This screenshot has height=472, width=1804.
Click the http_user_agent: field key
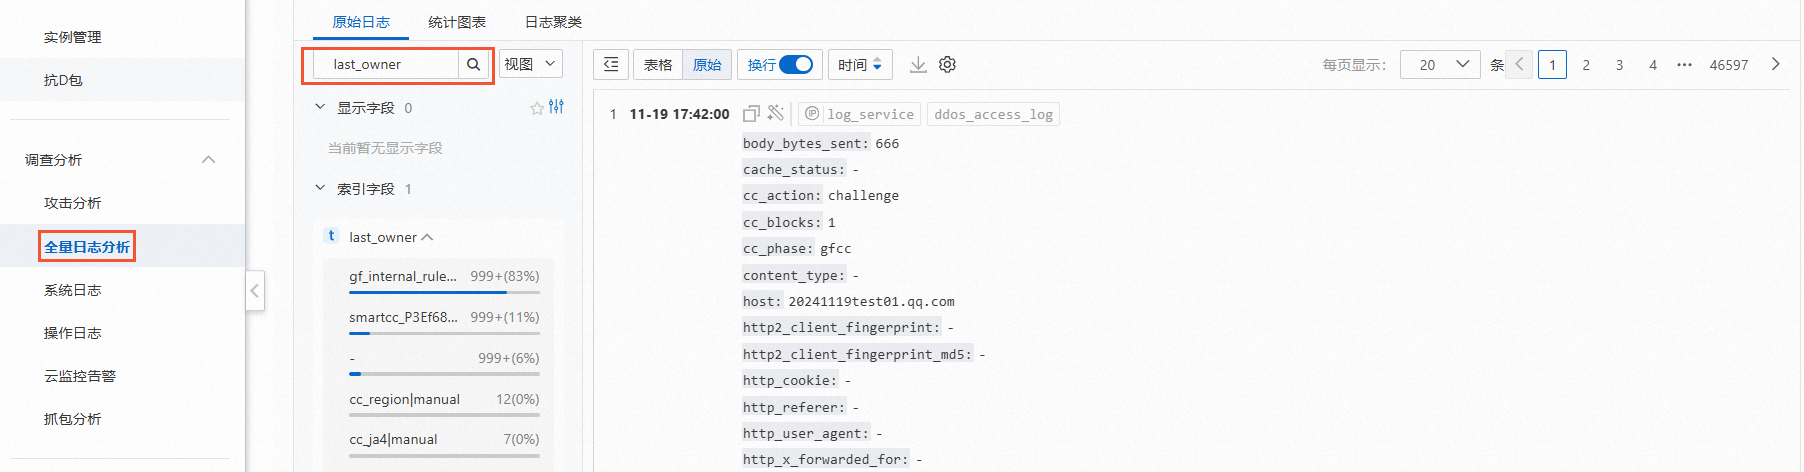[x=806, y=433]
